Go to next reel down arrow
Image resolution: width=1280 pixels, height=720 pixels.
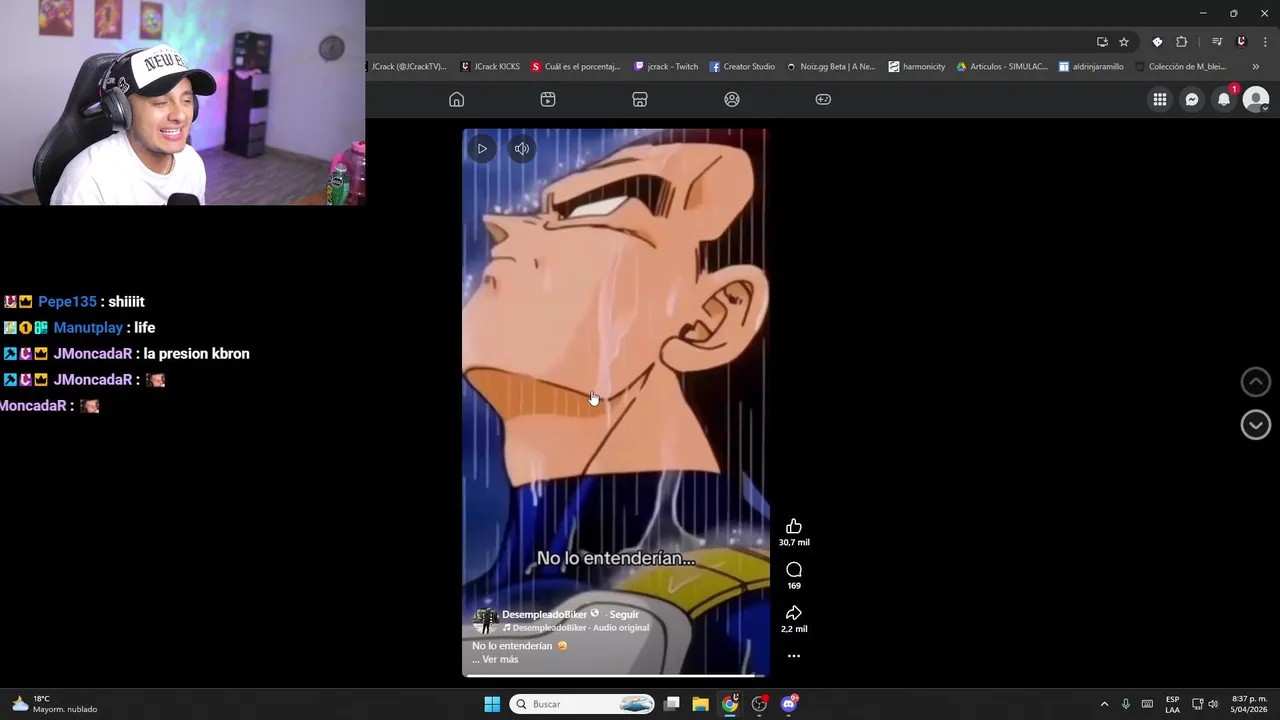tap(1256, 424)
